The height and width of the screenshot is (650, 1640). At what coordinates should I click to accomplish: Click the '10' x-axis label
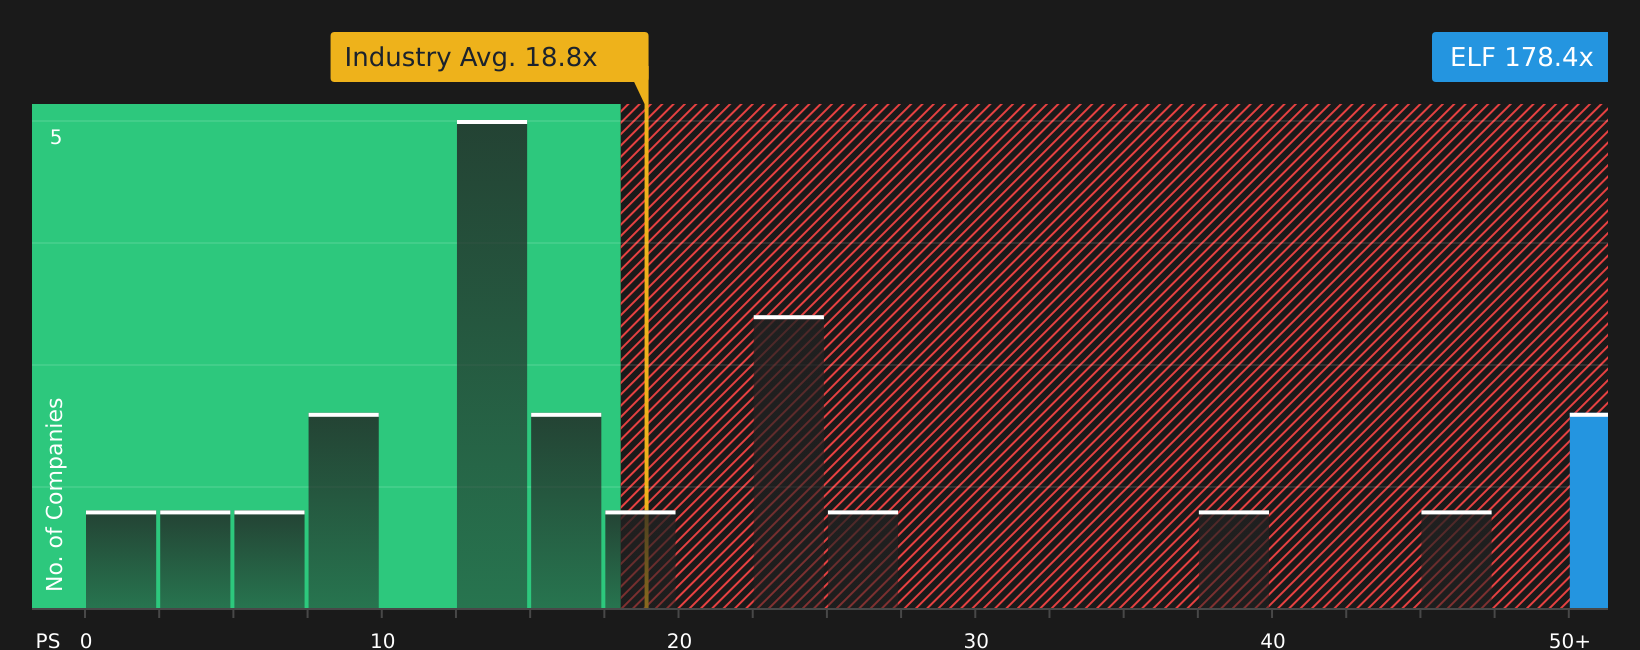click(x=383, y=641)
